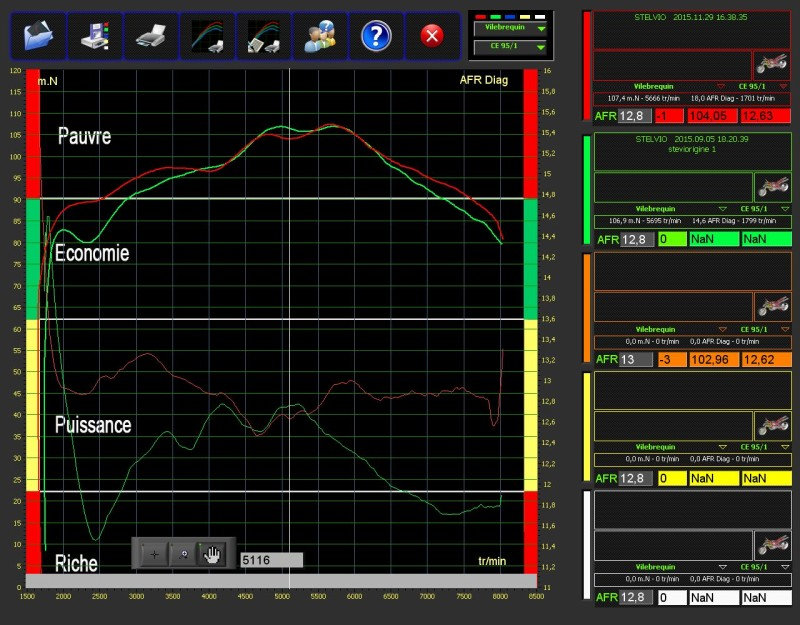This screenshot has height=625, width=800.
Task: Expand CE 95/1 dropdown in the red run panel
Action: coord(784,86)
